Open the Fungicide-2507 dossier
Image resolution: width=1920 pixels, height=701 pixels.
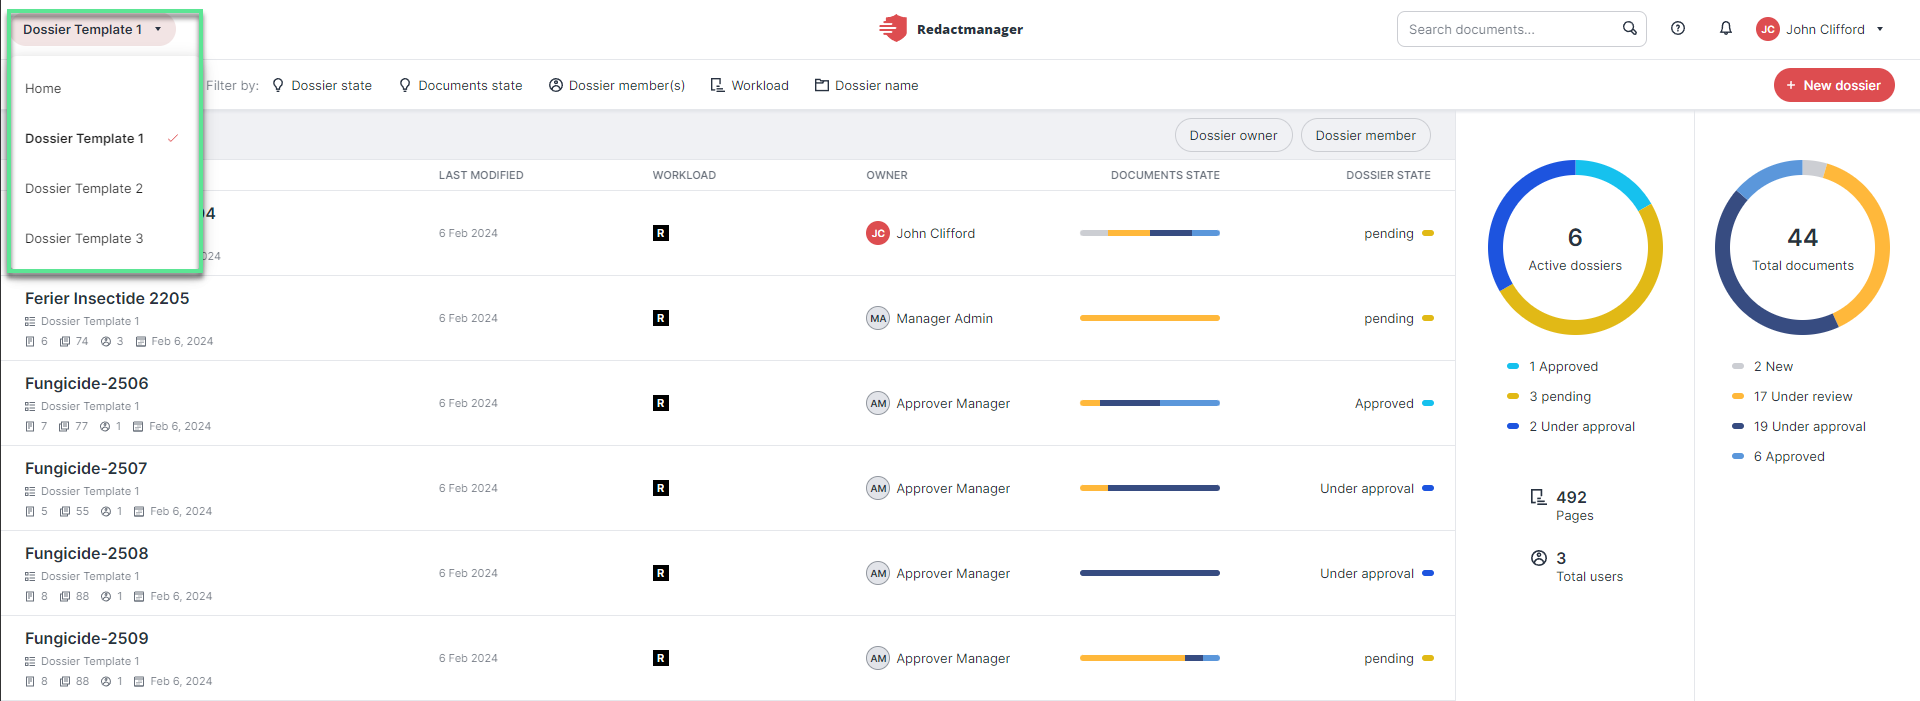pyautogui.click(x=86, y=468)
